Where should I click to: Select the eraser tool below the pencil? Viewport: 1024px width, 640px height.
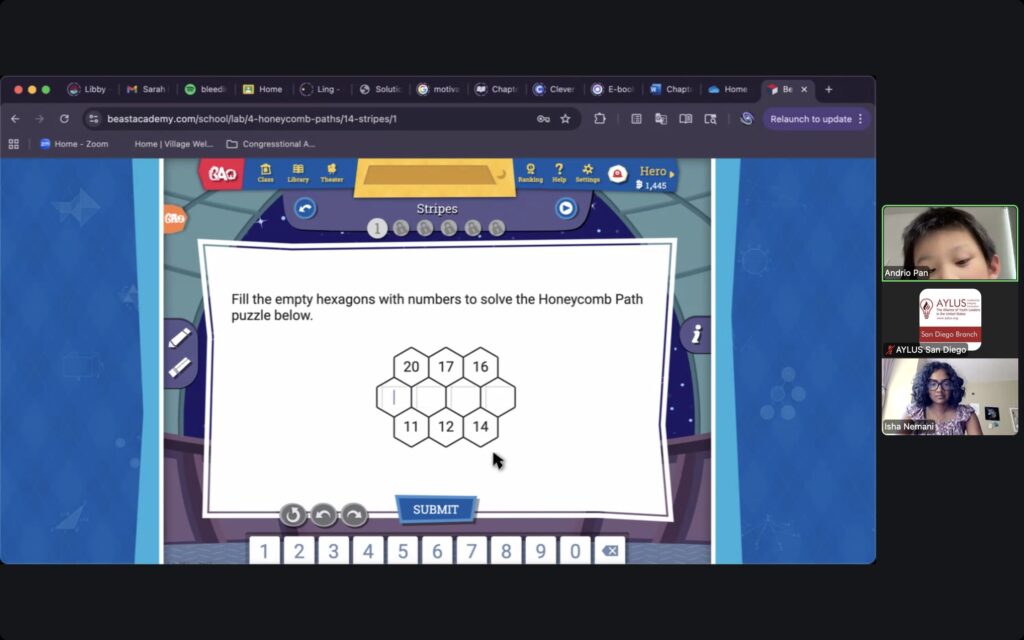tap(180, 368)
